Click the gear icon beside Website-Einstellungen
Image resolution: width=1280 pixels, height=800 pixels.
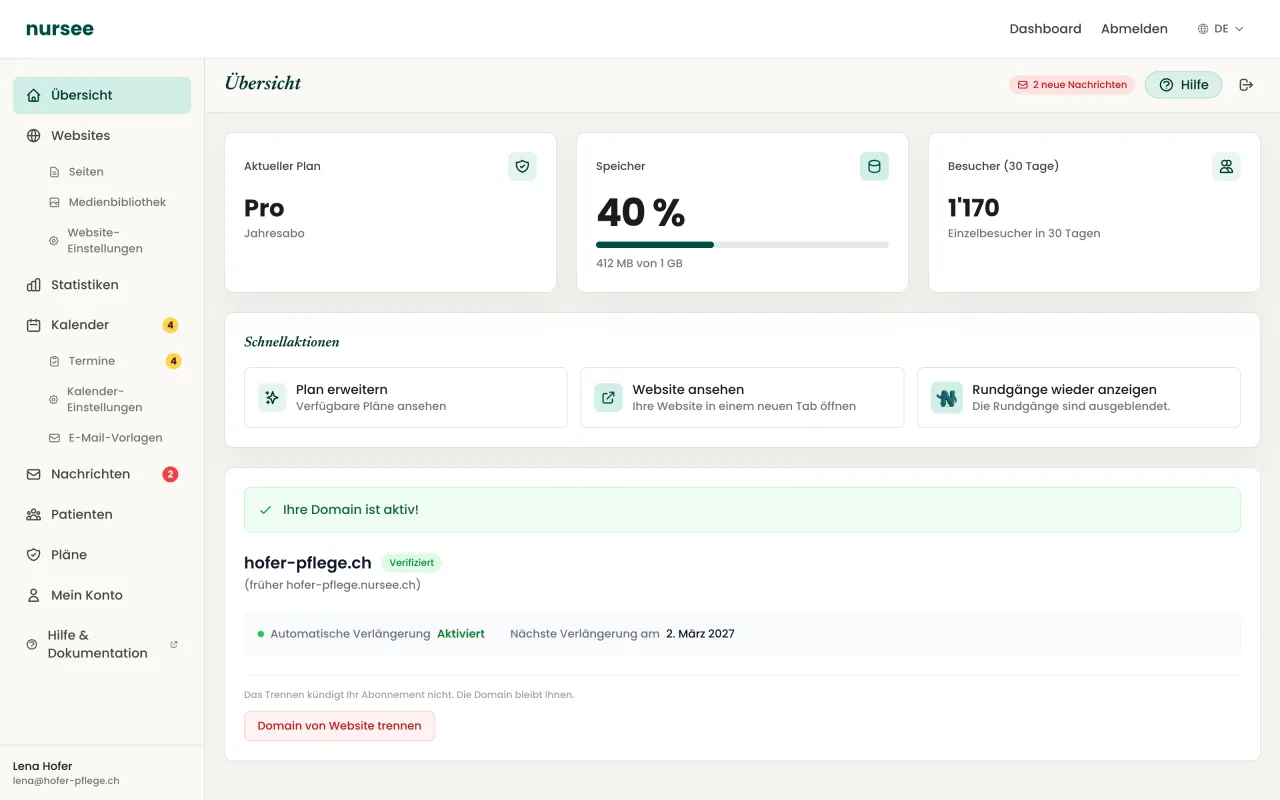54,241
